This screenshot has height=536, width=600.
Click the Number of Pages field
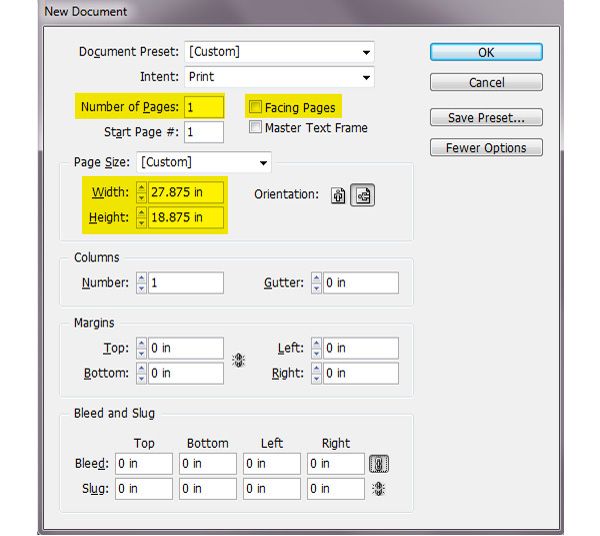click(204, 107)
